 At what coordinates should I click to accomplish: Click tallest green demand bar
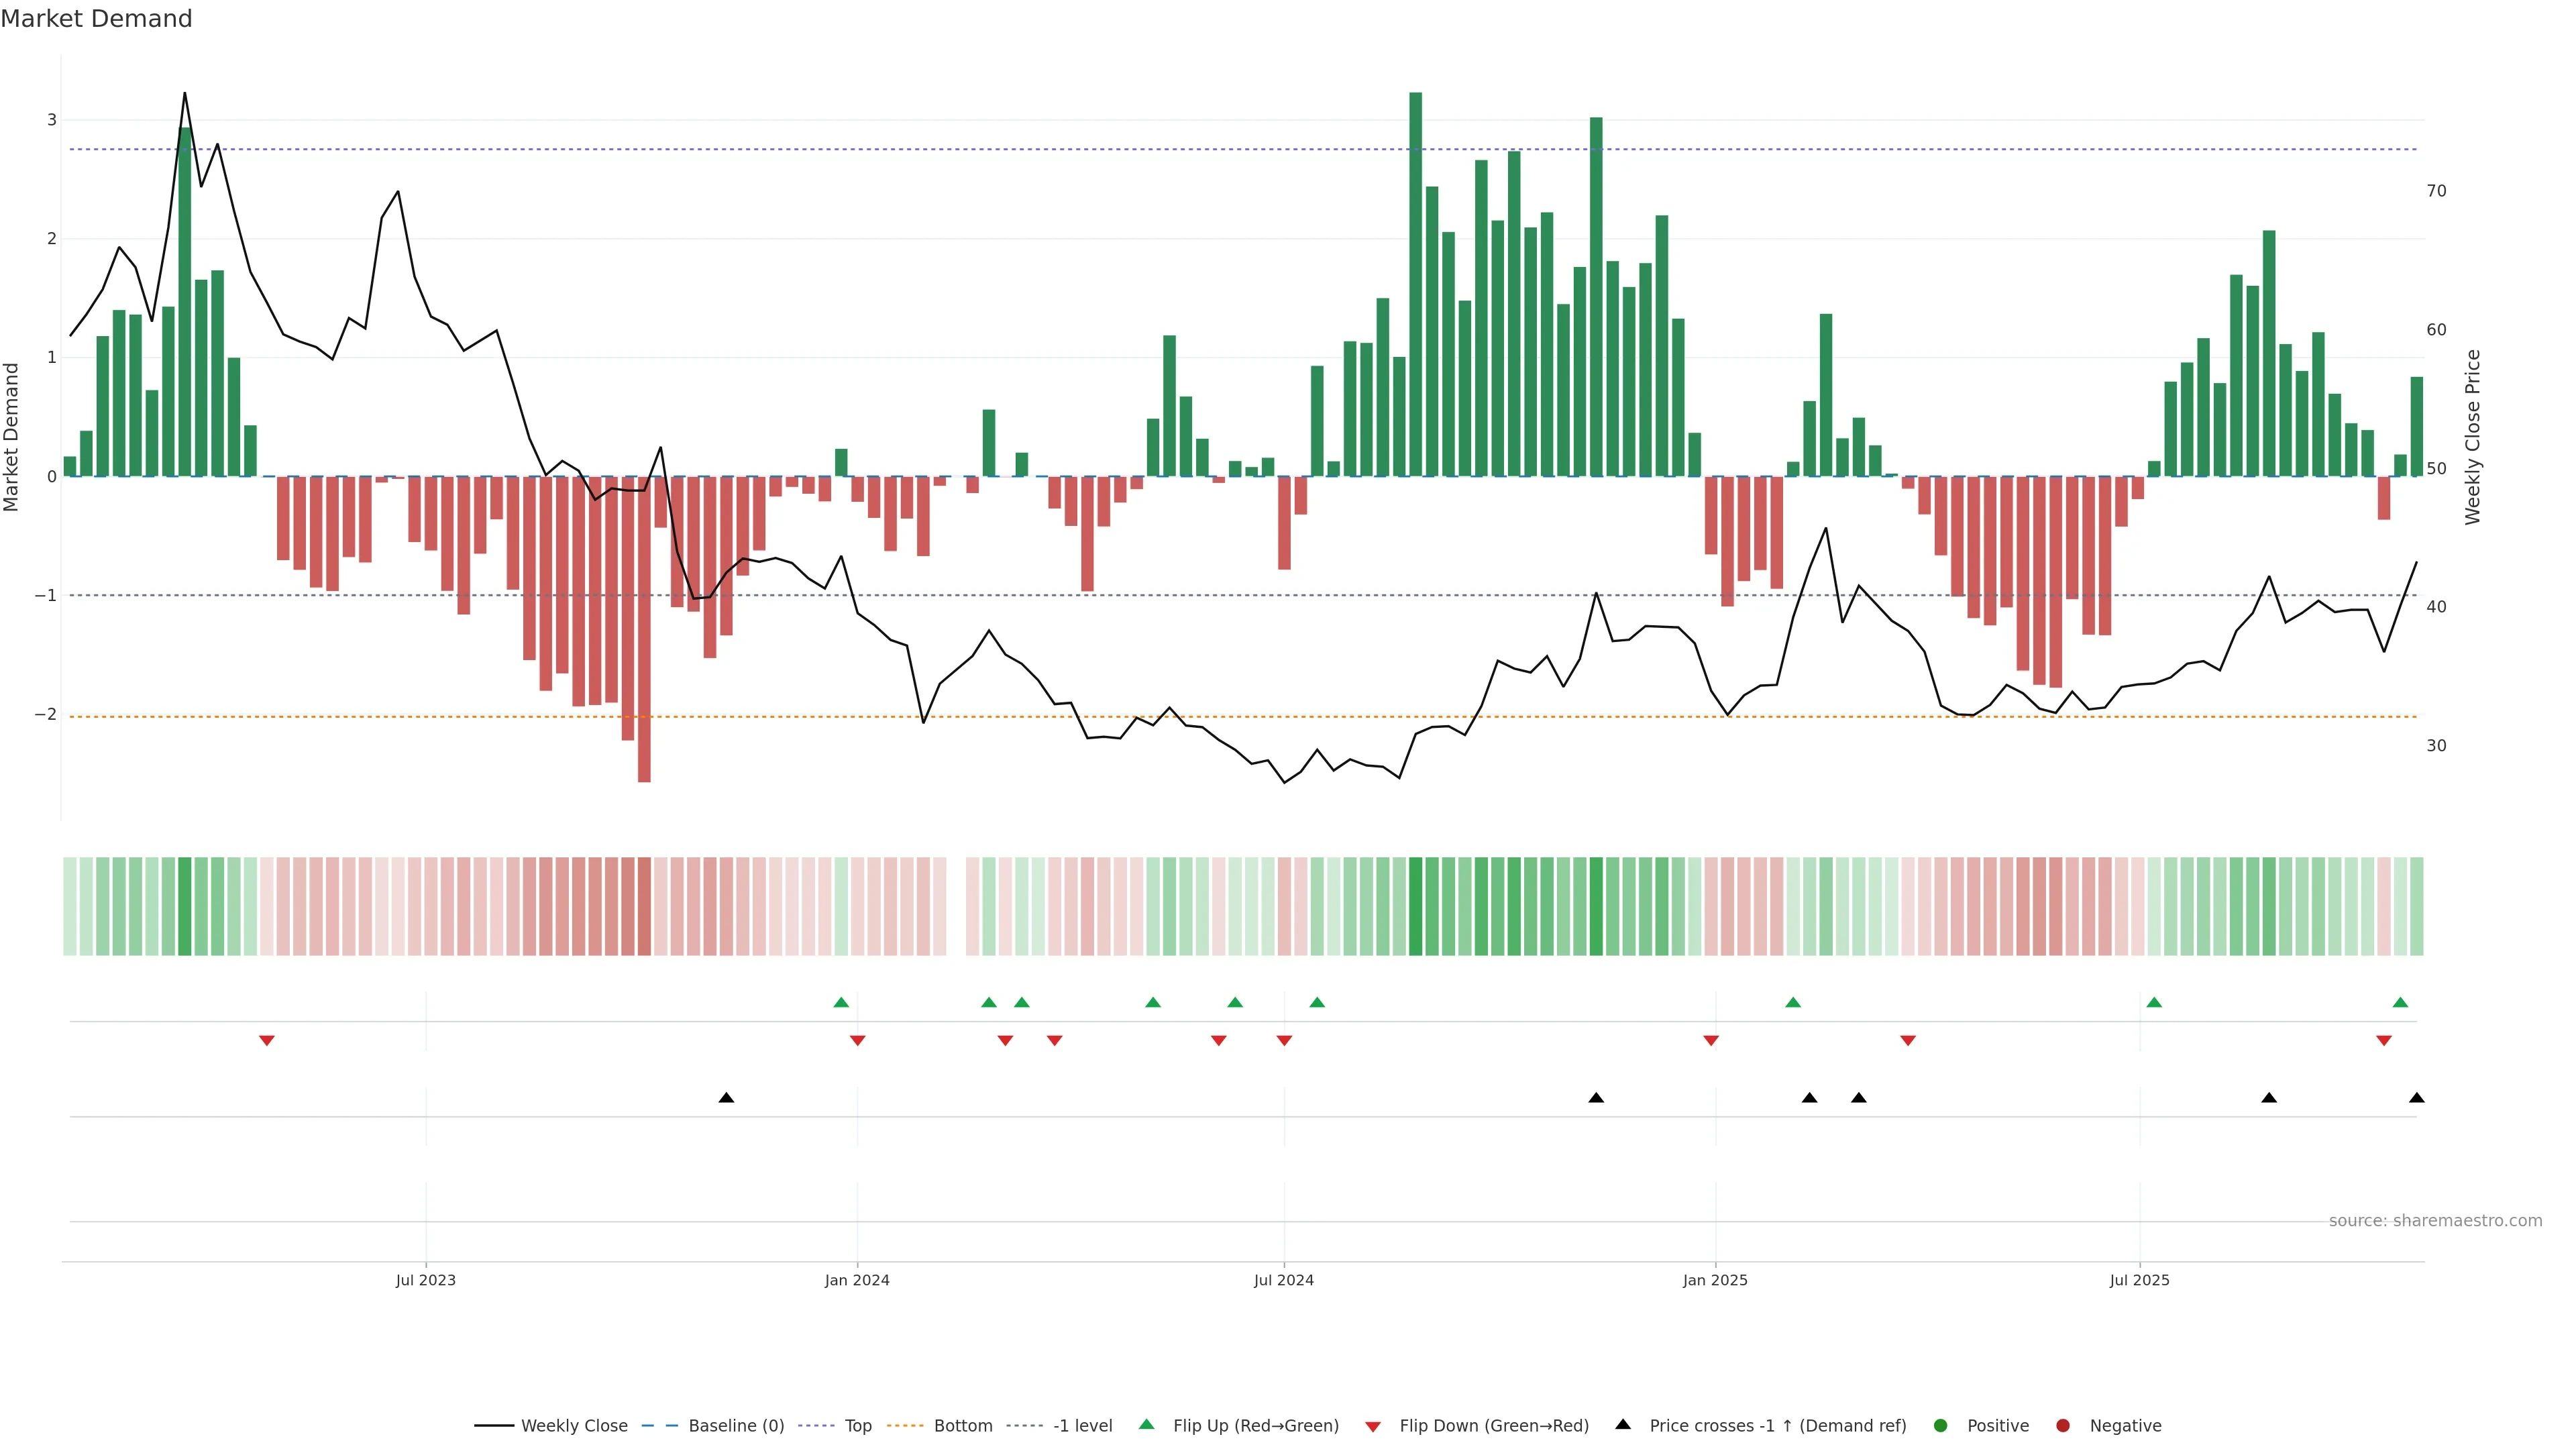1415,285
